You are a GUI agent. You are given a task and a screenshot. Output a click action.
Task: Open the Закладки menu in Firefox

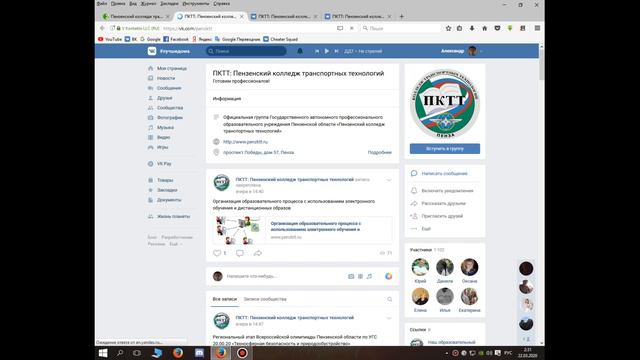pyautogui.click(x=169, y=4)
